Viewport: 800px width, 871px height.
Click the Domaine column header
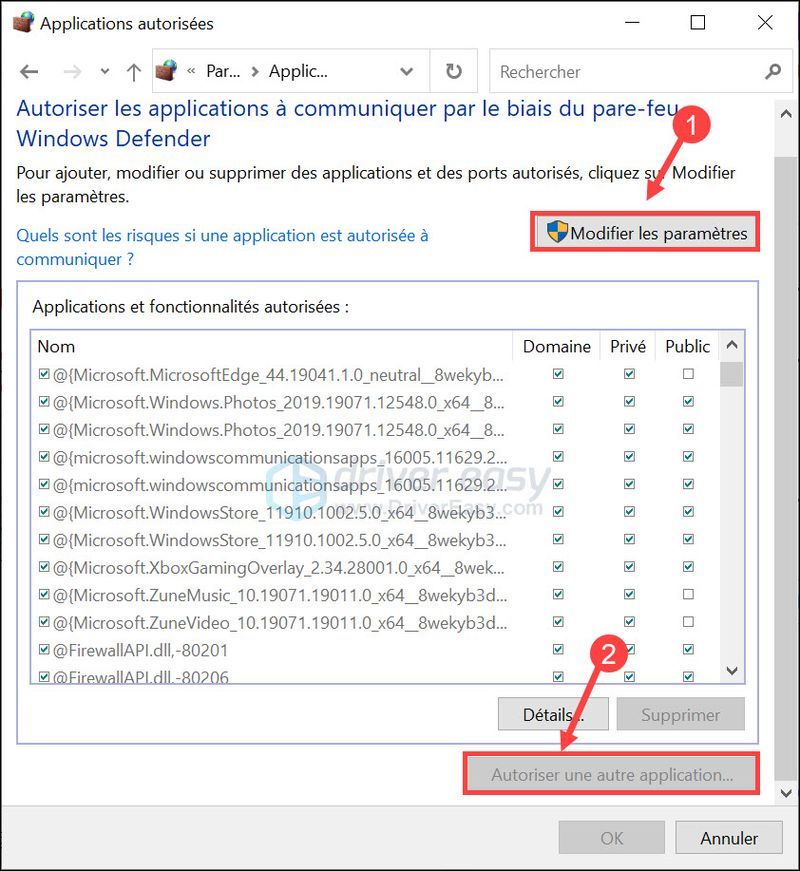(x=557, y=346)
